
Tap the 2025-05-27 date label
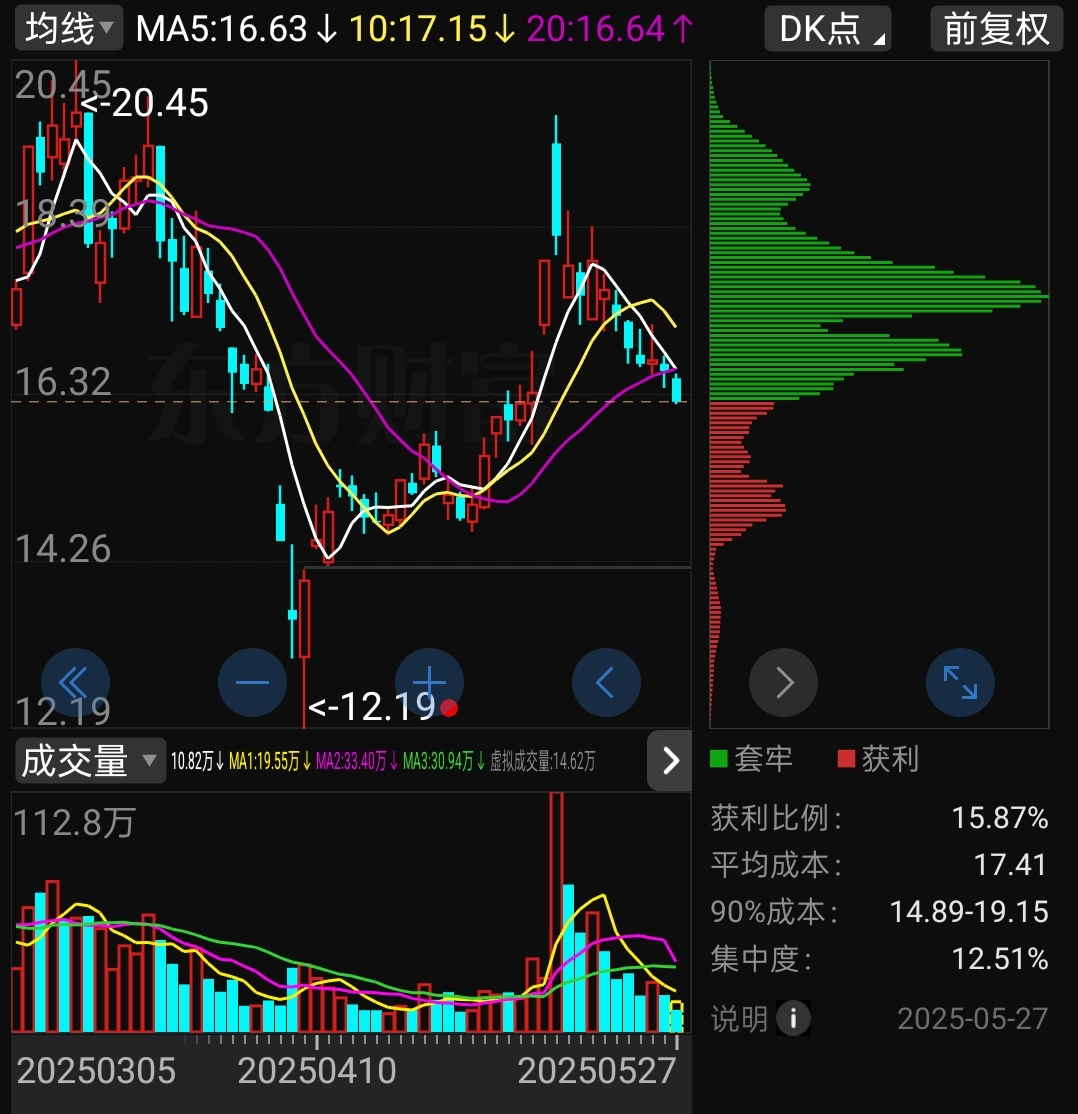pyautogui.click(x=972, y=1019)
